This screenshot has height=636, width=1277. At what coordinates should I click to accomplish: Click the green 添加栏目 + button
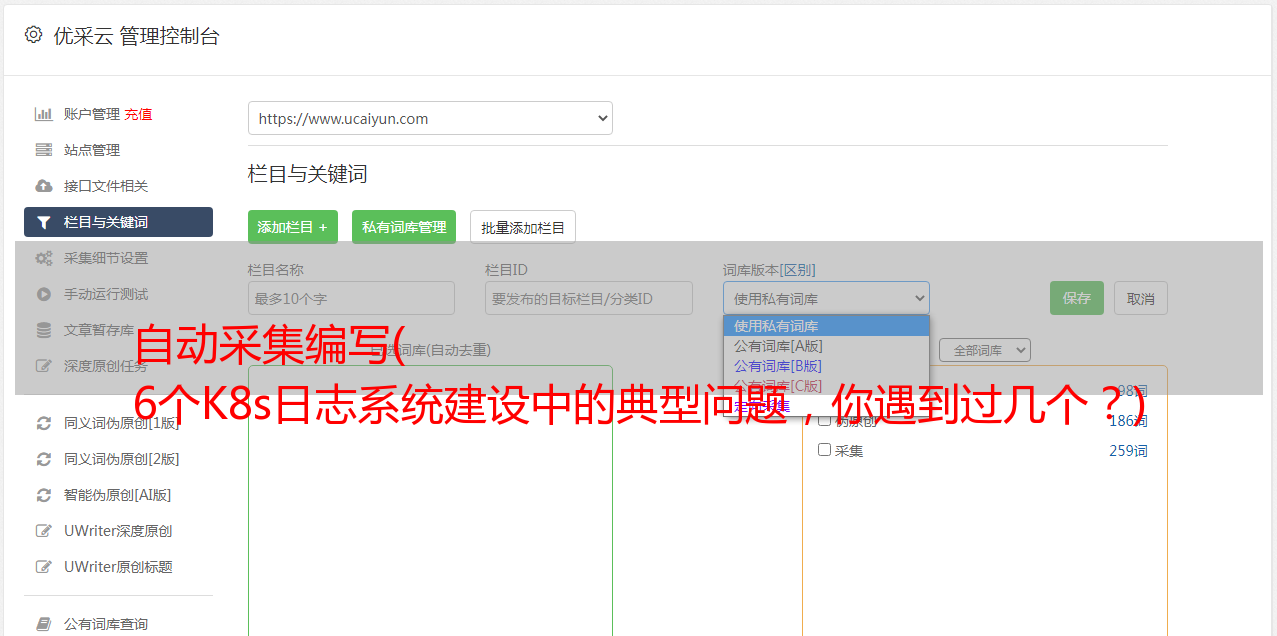tap(293, 227)
